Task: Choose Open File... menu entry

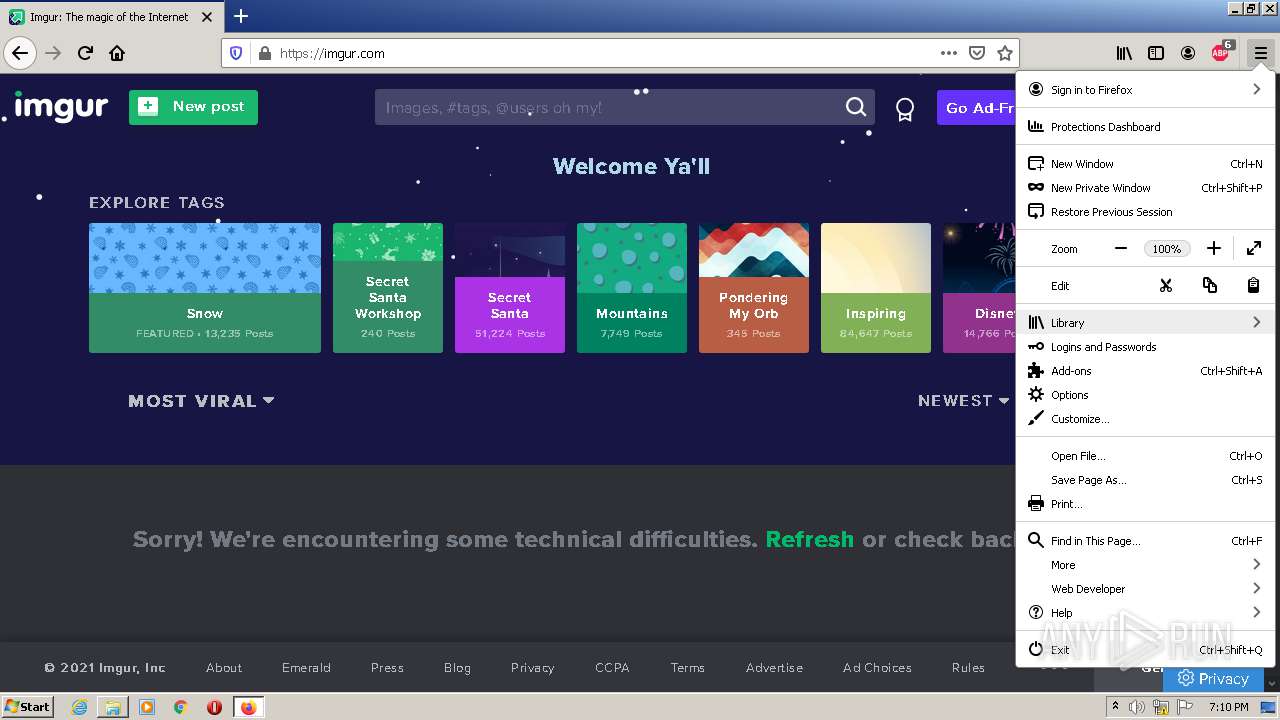Action: pyautogui.click(x=1146, y=456)
